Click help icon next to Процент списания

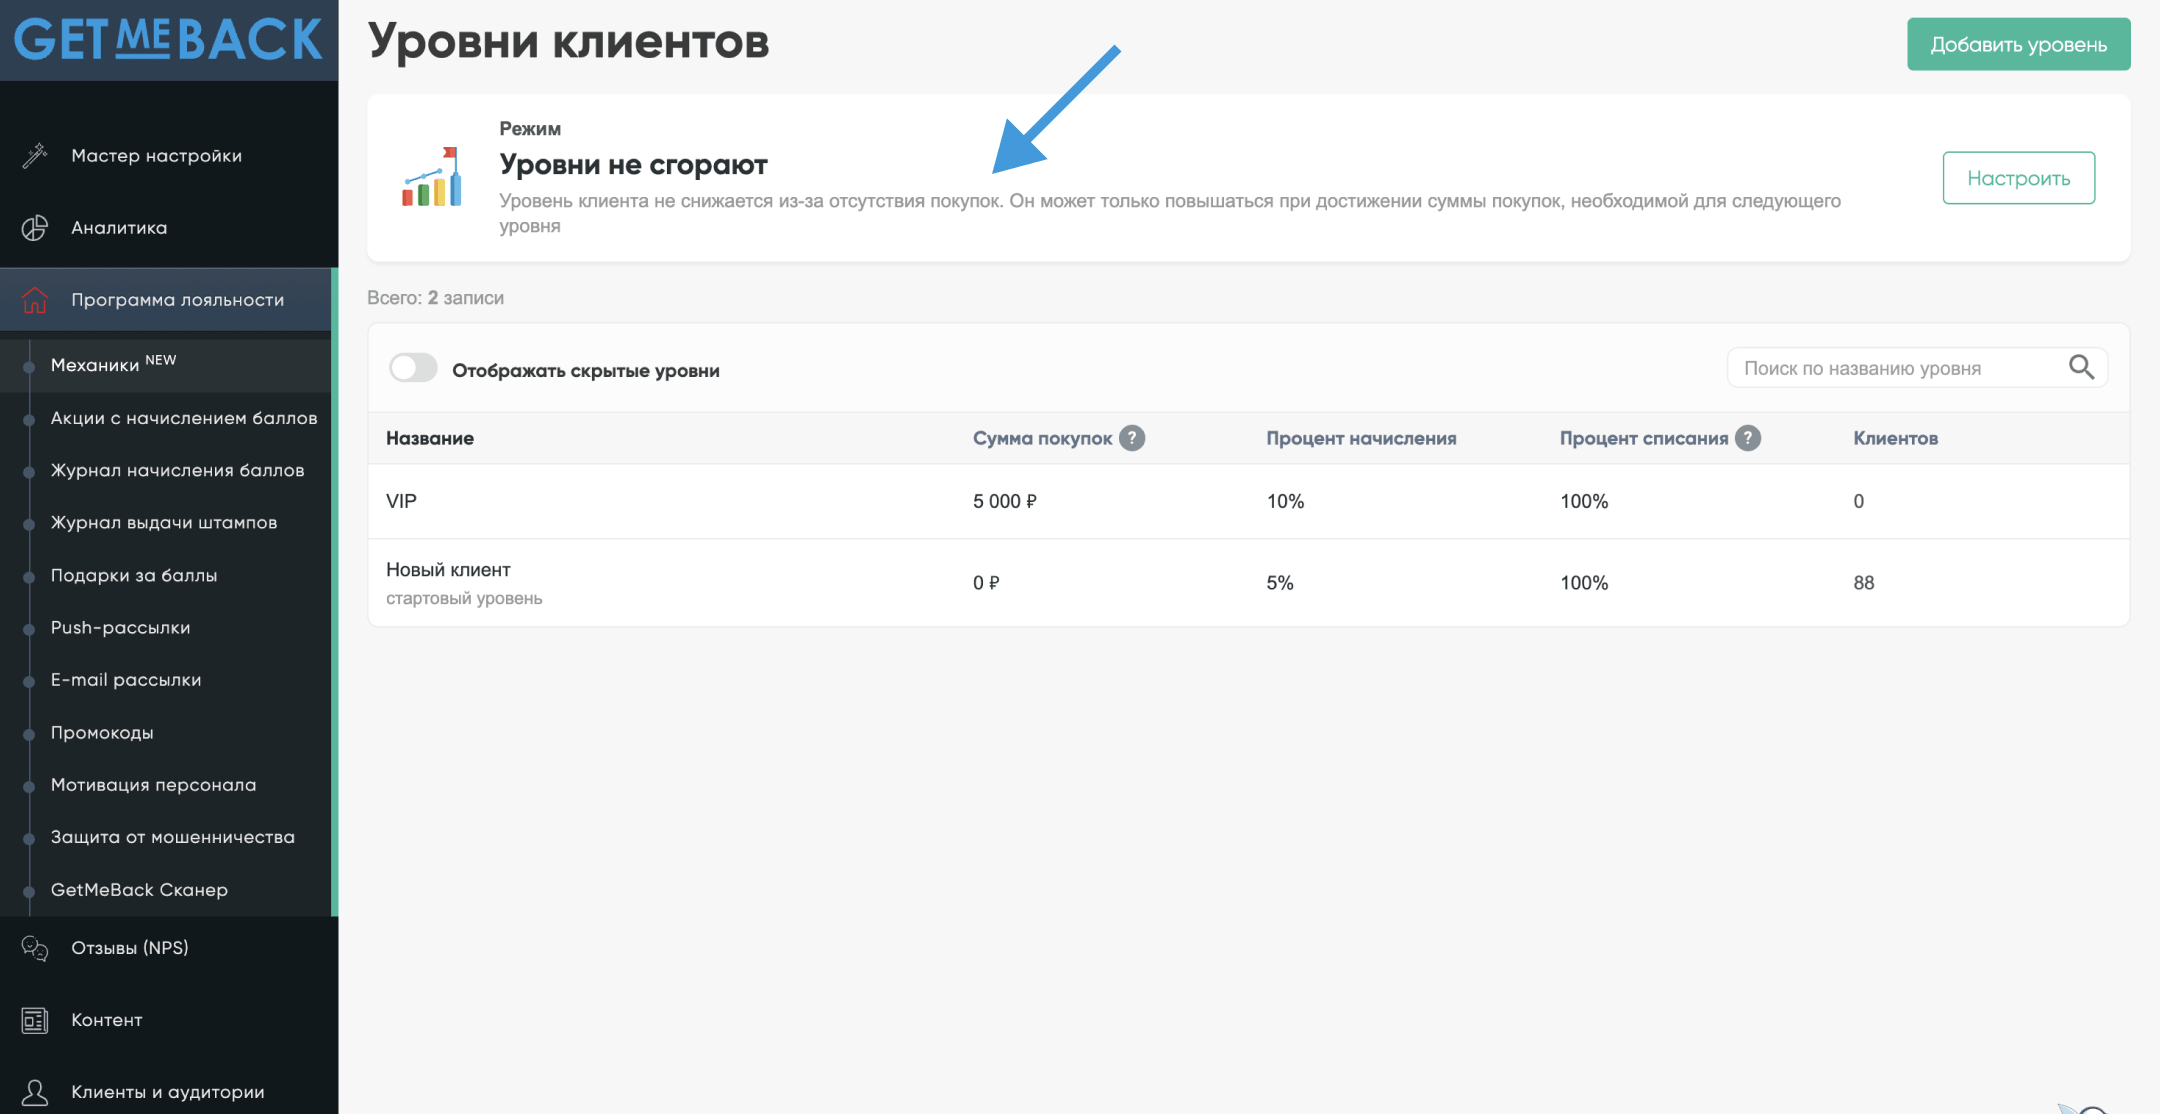pyautogui.click(x=1748, y=438)
